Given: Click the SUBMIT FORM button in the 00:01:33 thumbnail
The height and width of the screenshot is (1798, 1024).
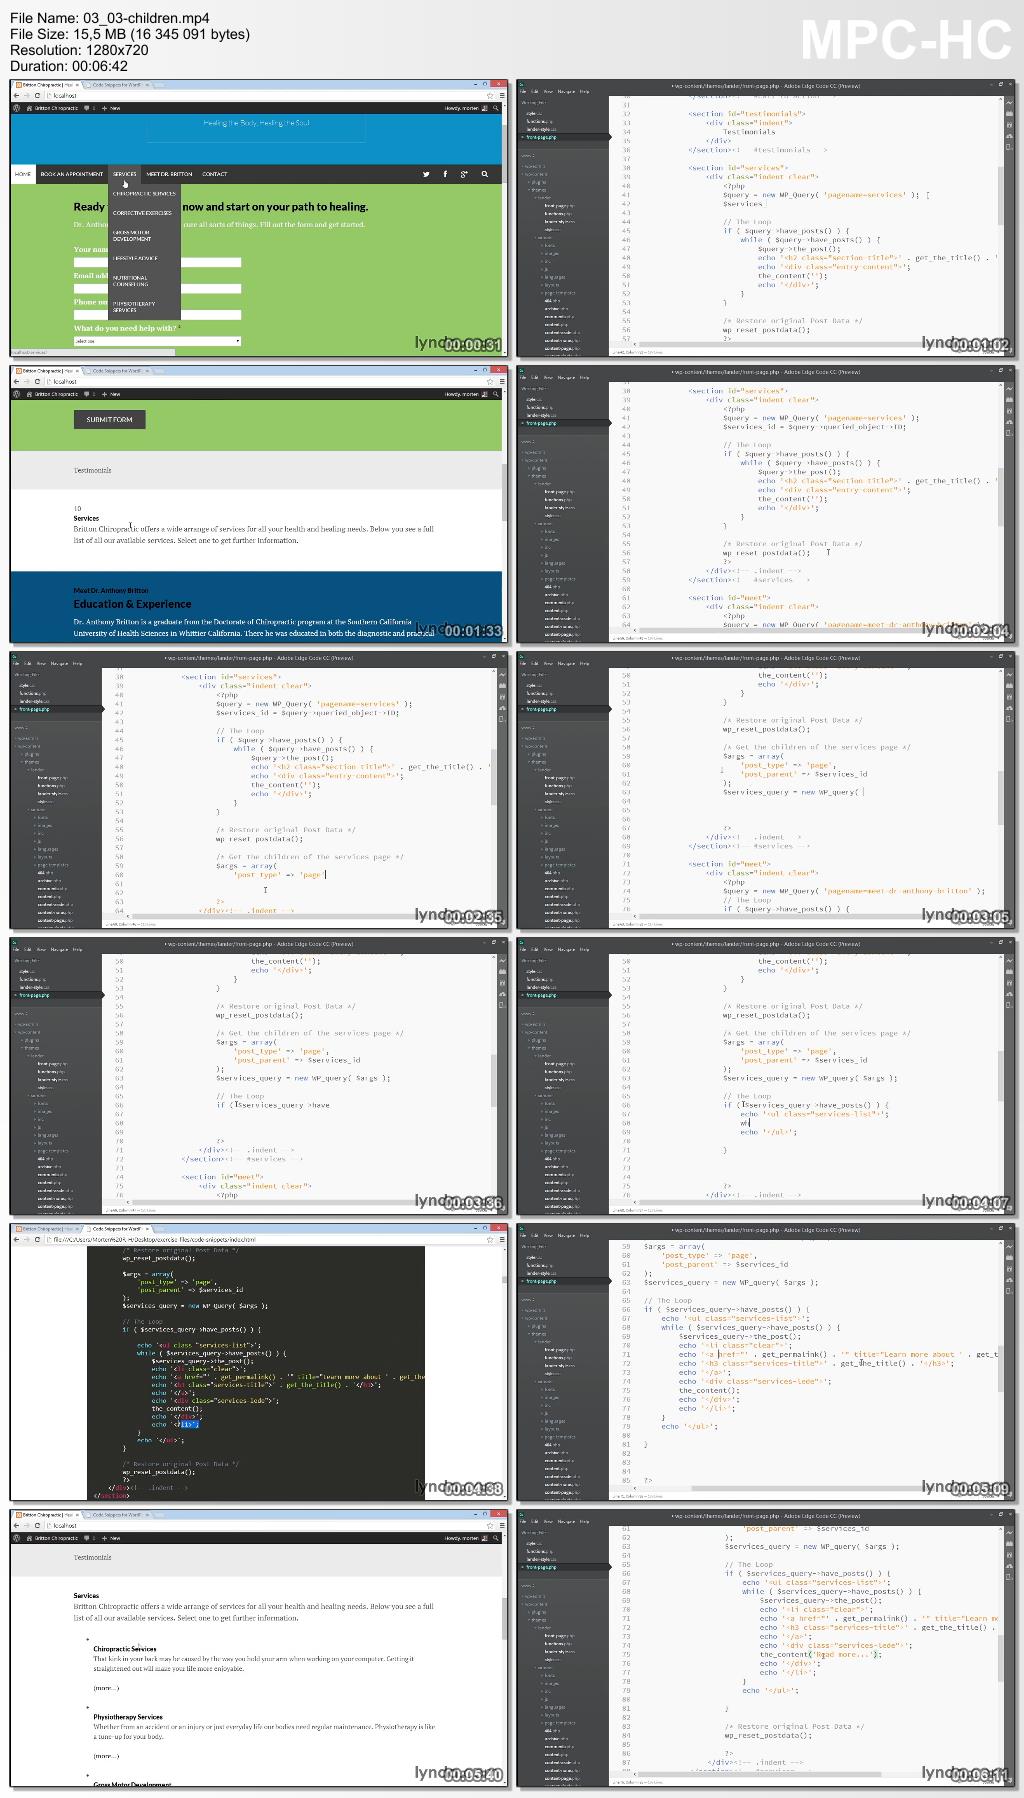Looking at the screenshot, I should point(109,419).
